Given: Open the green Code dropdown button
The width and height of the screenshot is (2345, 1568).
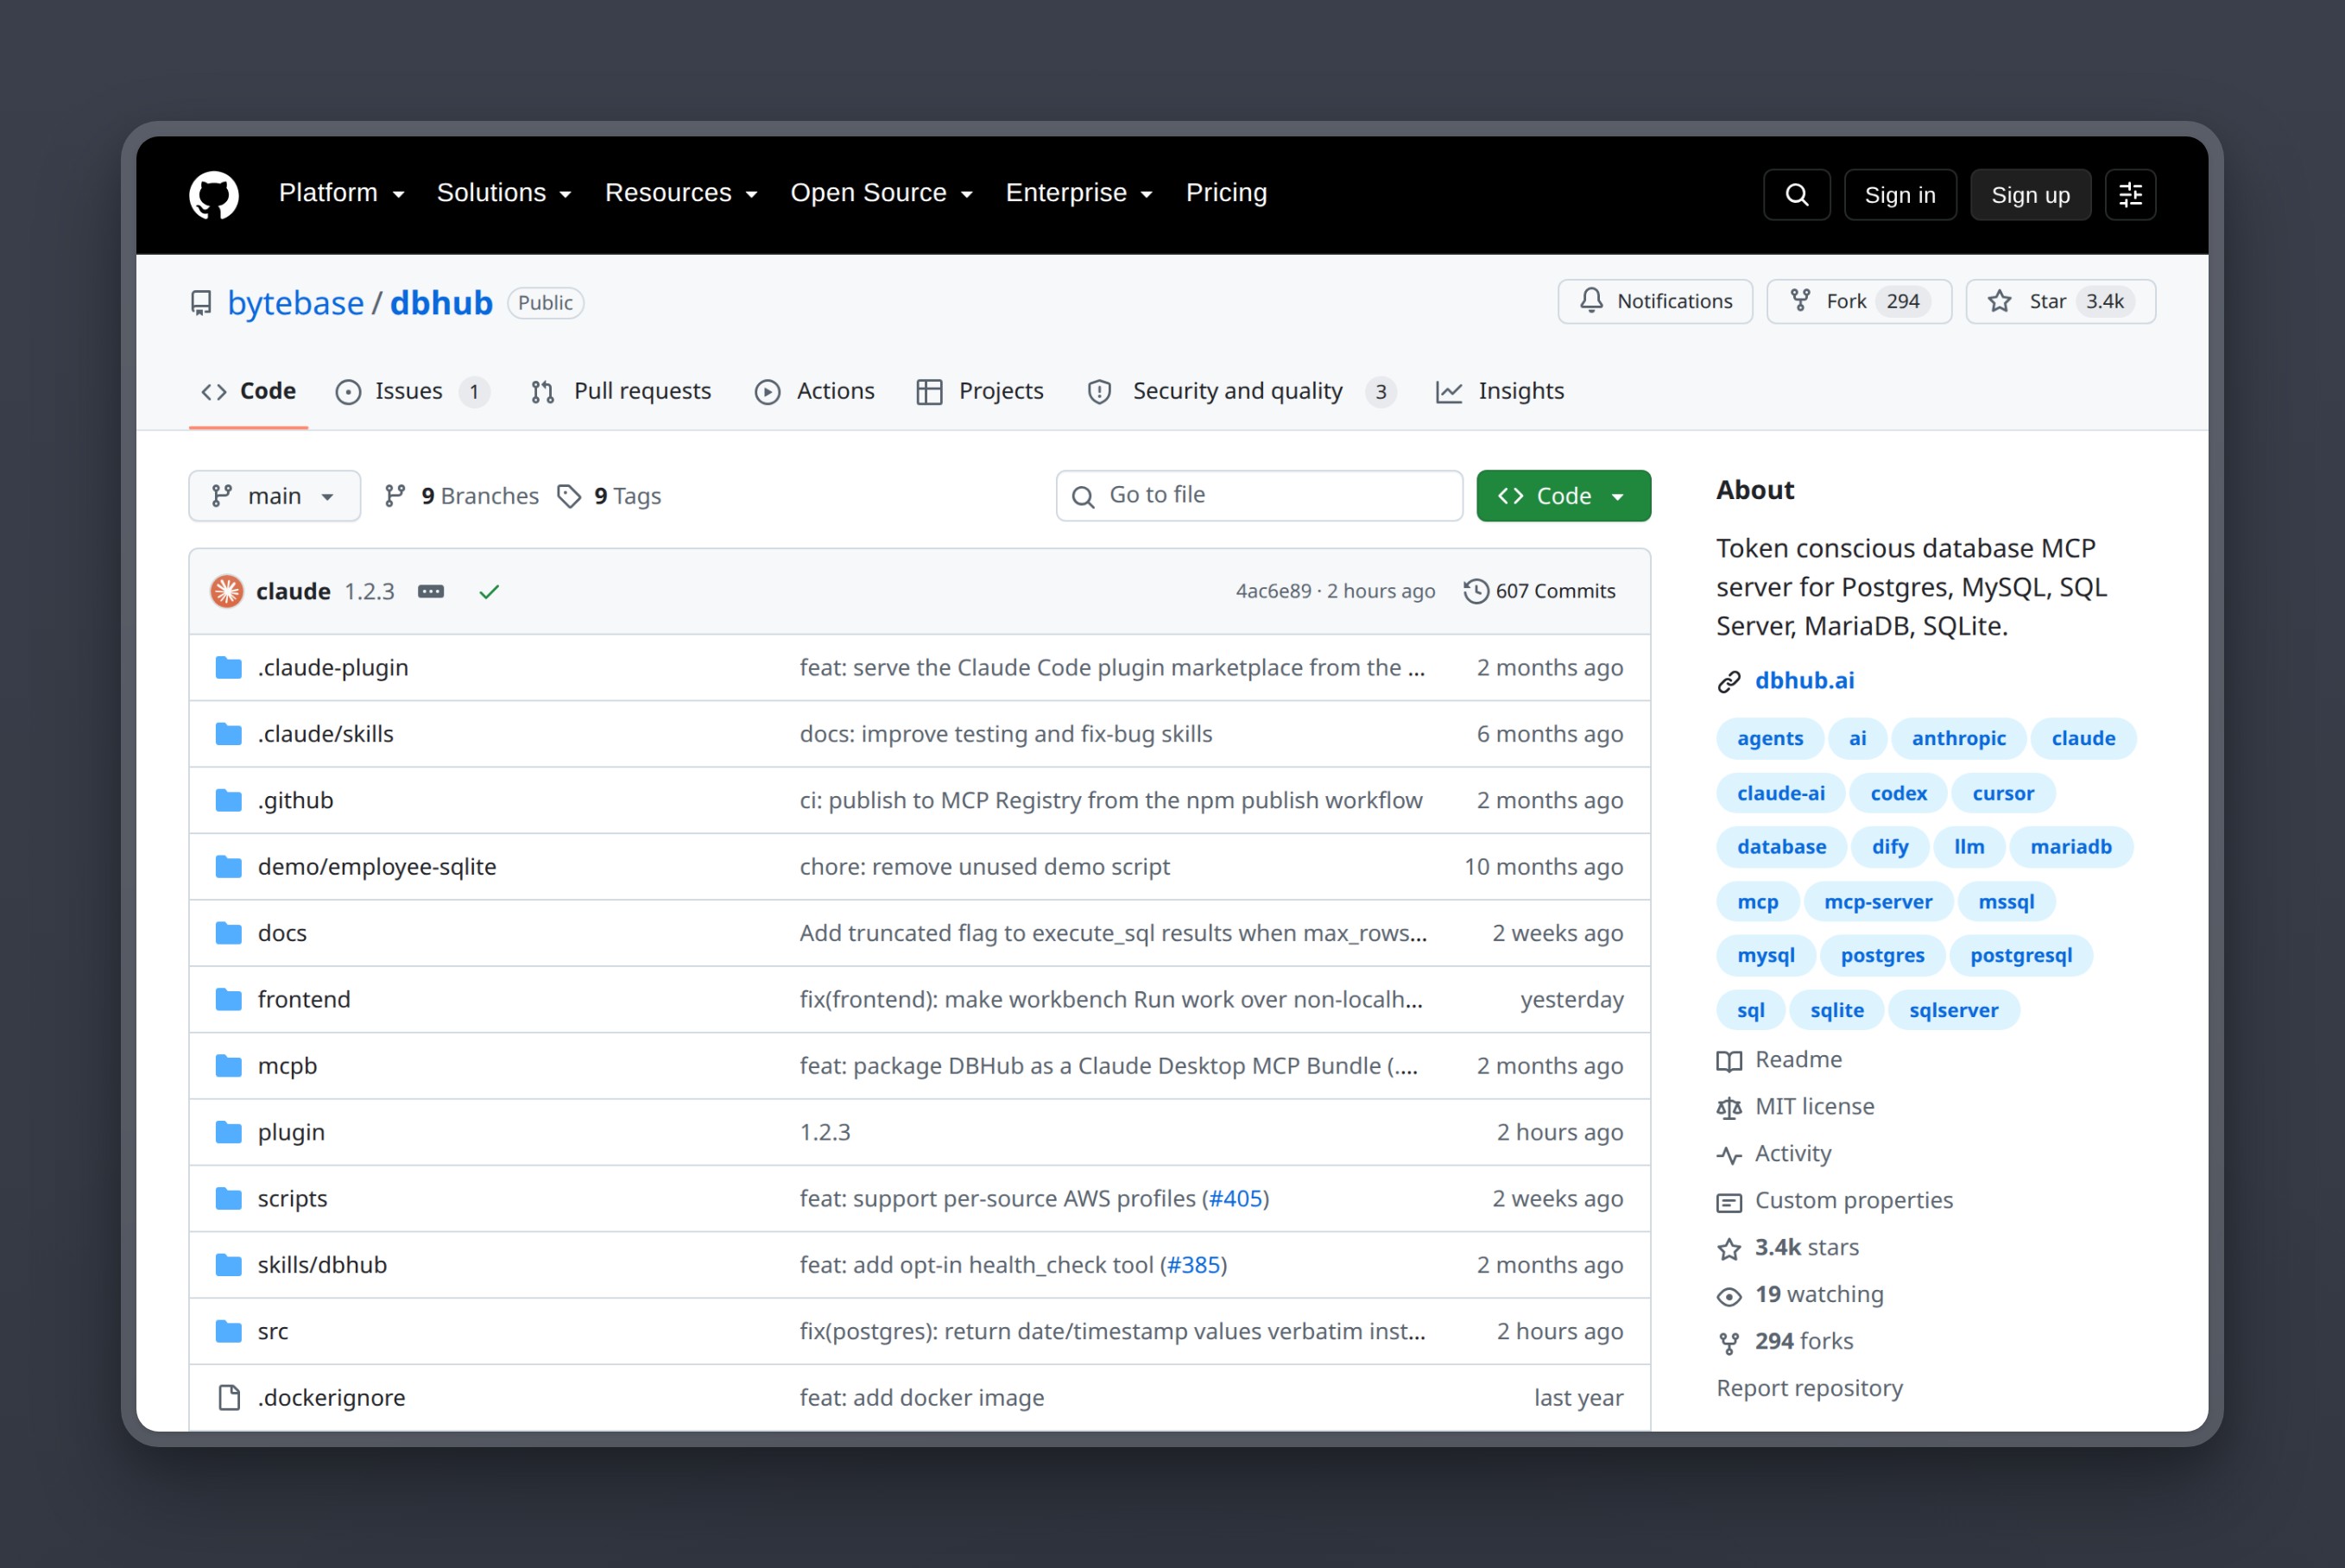Looking at the screenshot, I should click(x=1563, y=496).
